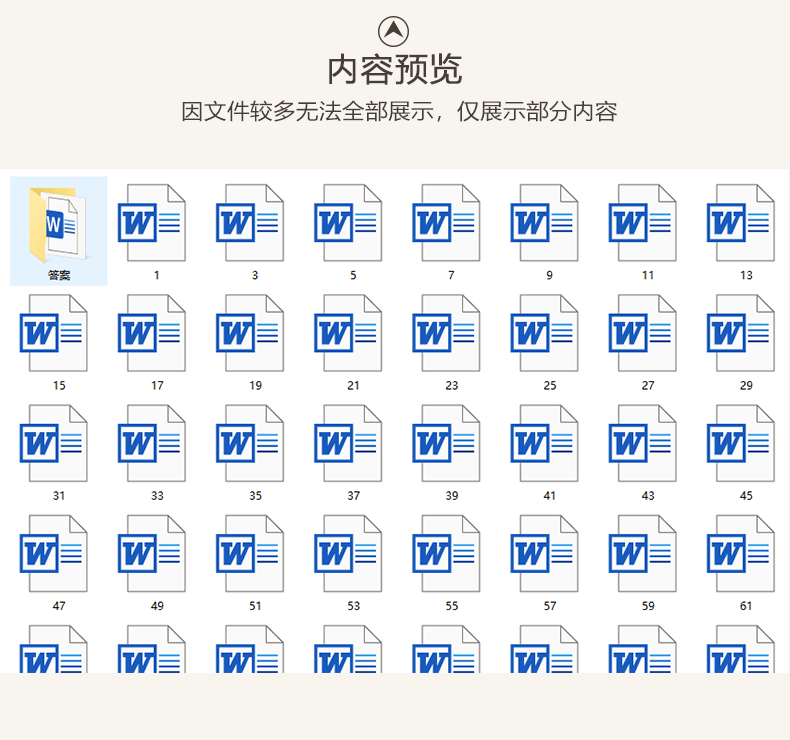Click the file name label 47
The height and width of the screenshot is (740, 790).
click(59, 606)
